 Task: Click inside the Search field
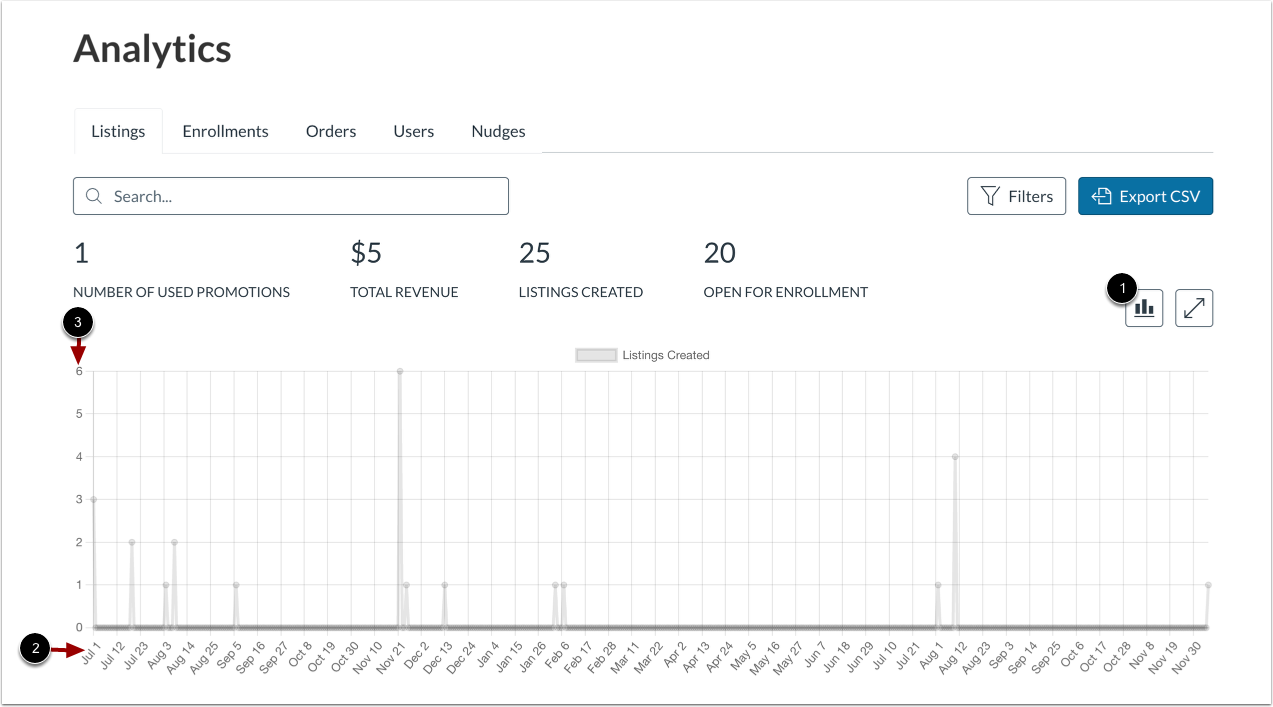[290, 196]
